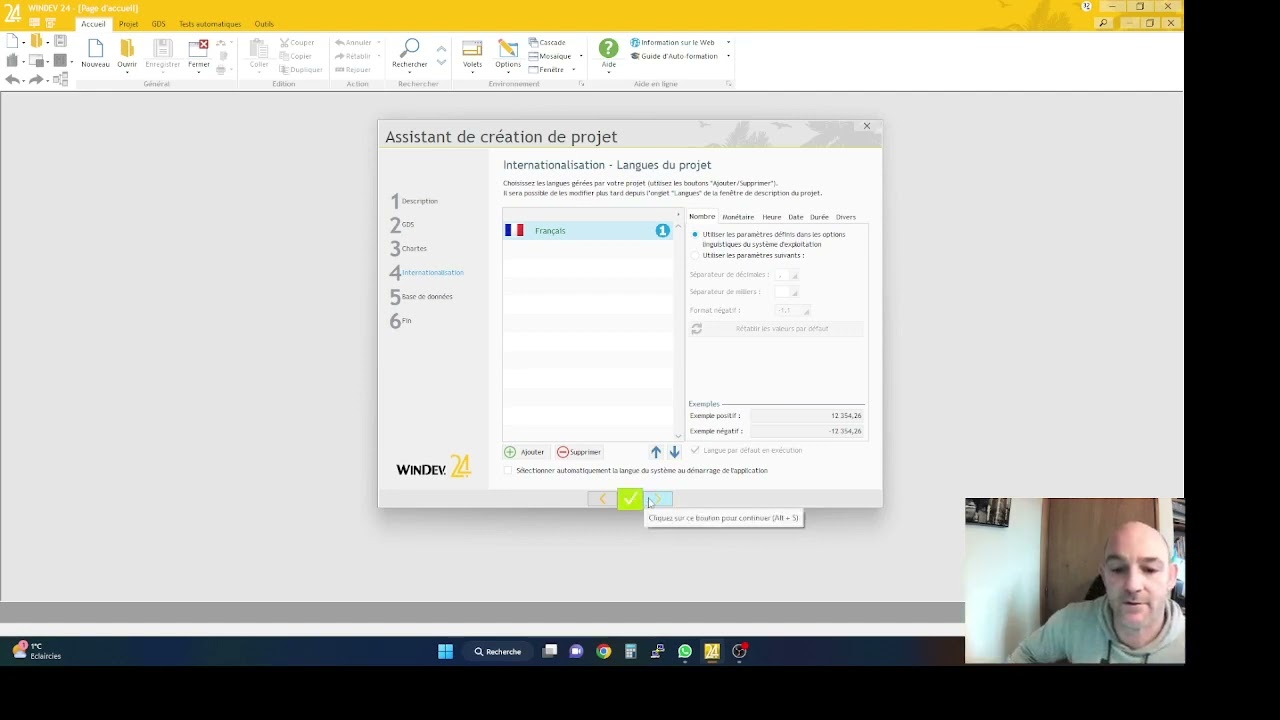The height and width of the screenshot is (720, 1280).
Task: Click the Copier item in Edition group
Action: pos(296,56)
